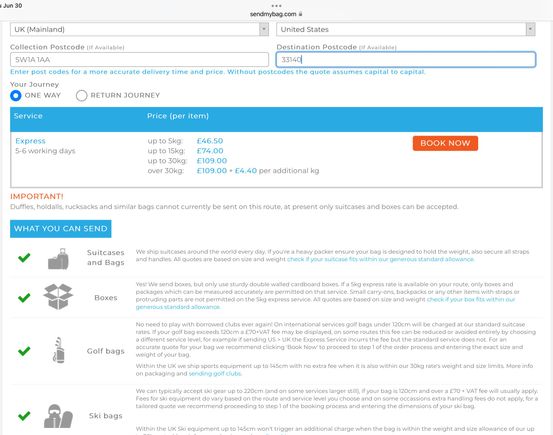This screenshot has height=435, width=553.
Task: Open the Express service link
Action: (30, 141)
